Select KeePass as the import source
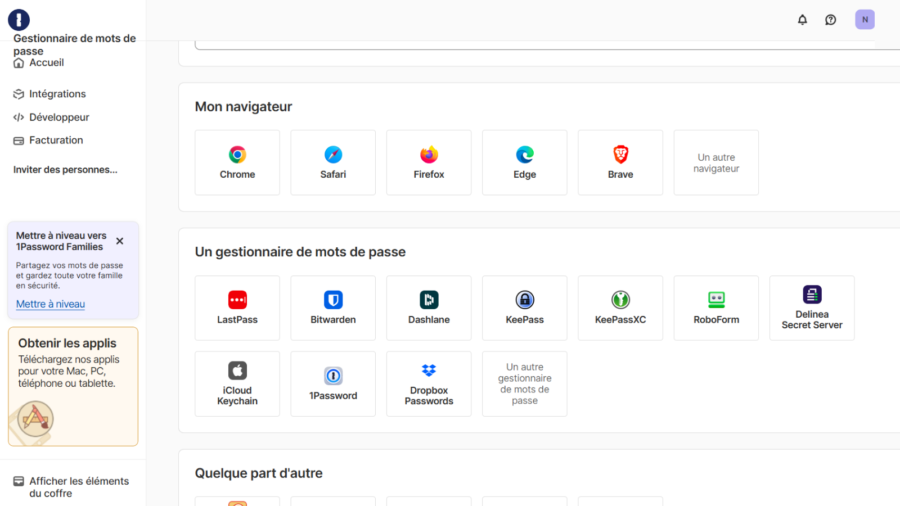 point(525,308)
